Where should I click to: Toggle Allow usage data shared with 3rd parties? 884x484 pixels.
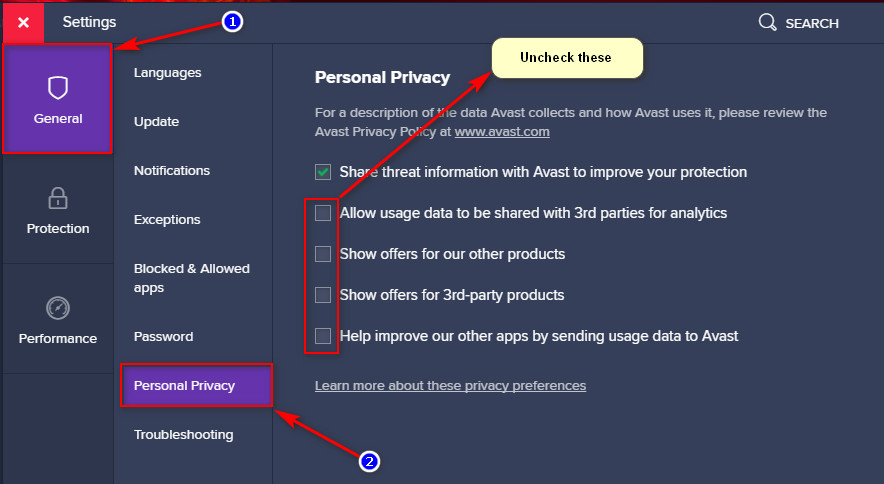pyautogui.click(x=323, y=213)
